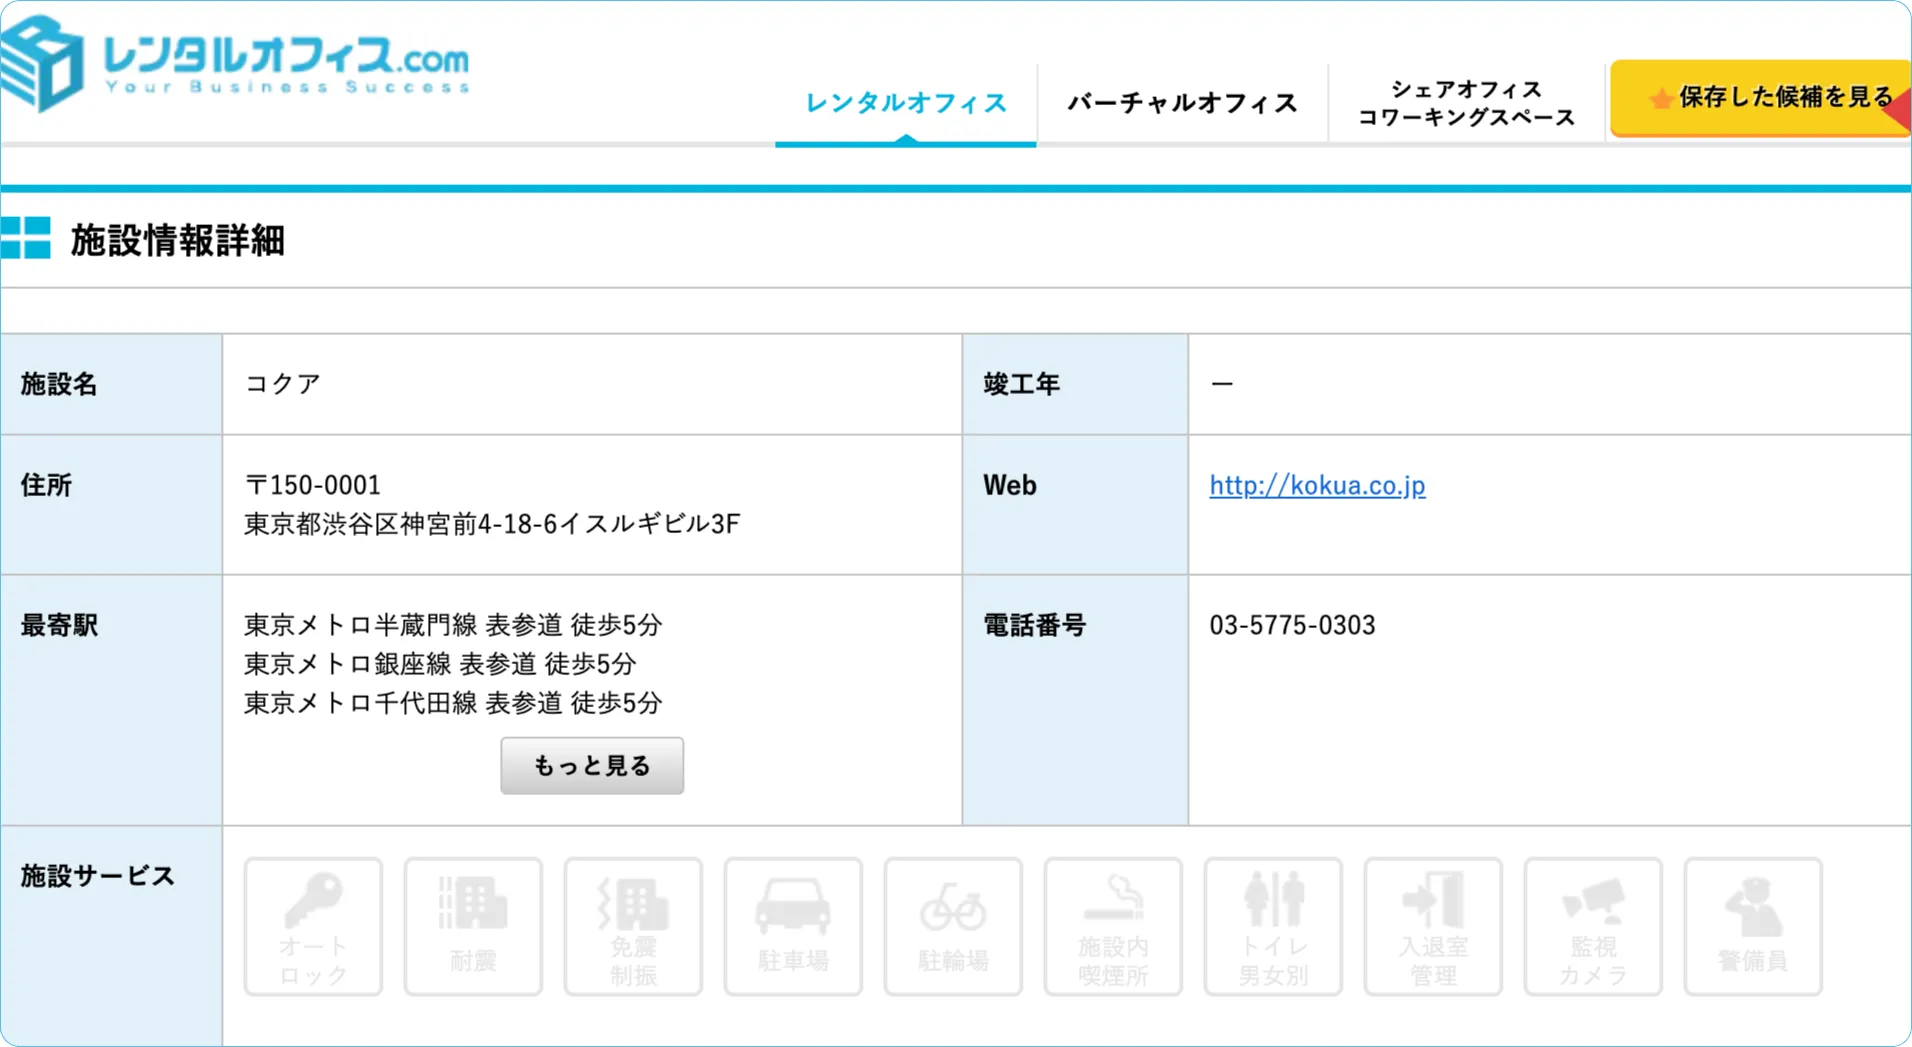Image resolution: width=1912 pixels, height=1047 pixels.
Task: Select the 監視カメラ surveillance camera icon
Action: pos(1593,926)
